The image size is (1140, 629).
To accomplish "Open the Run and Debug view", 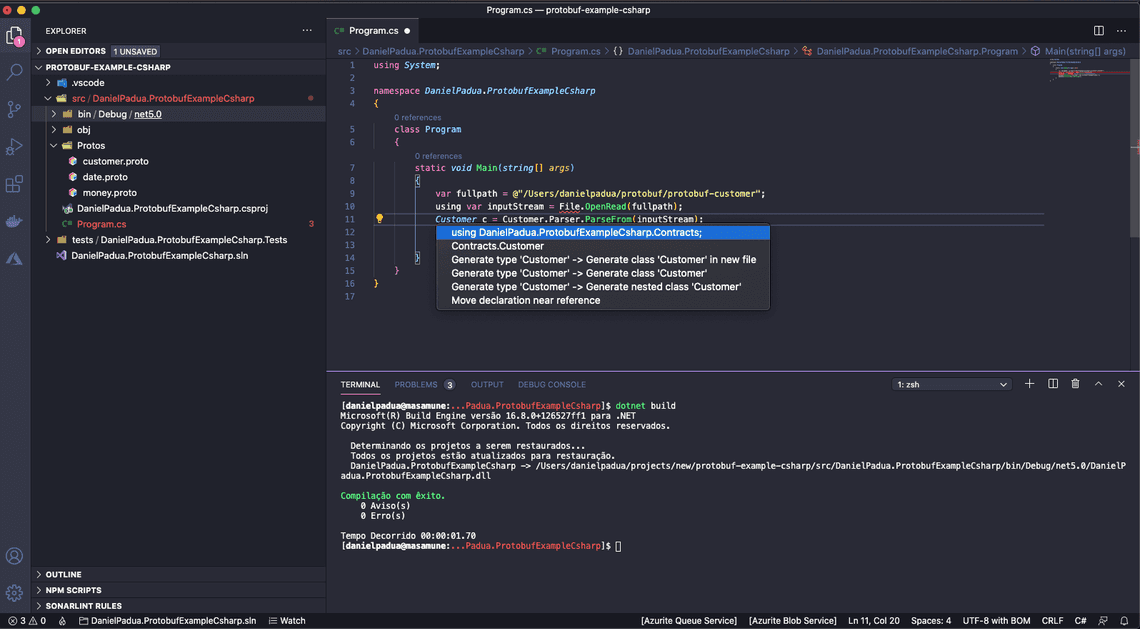I will (14, 146).
